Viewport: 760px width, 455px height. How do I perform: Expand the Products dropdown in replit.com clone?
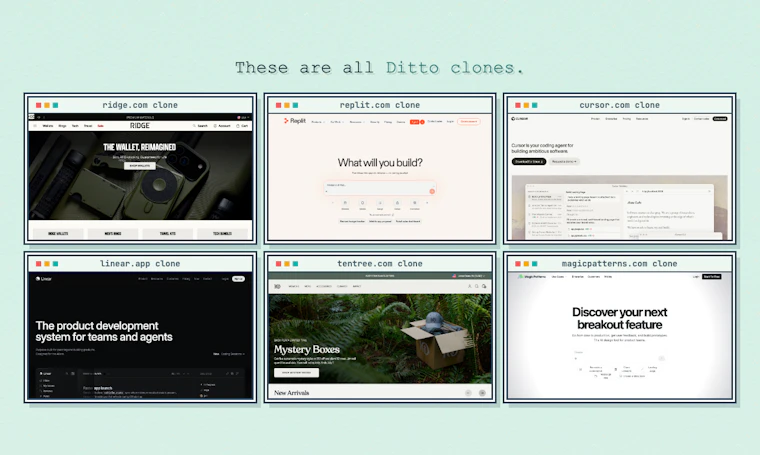point(317,122)
